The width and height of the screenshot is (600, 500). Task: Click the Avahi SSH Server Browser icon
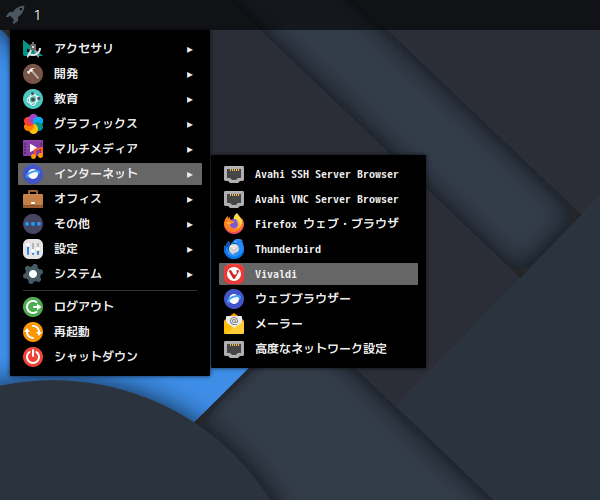pos(234,174)
